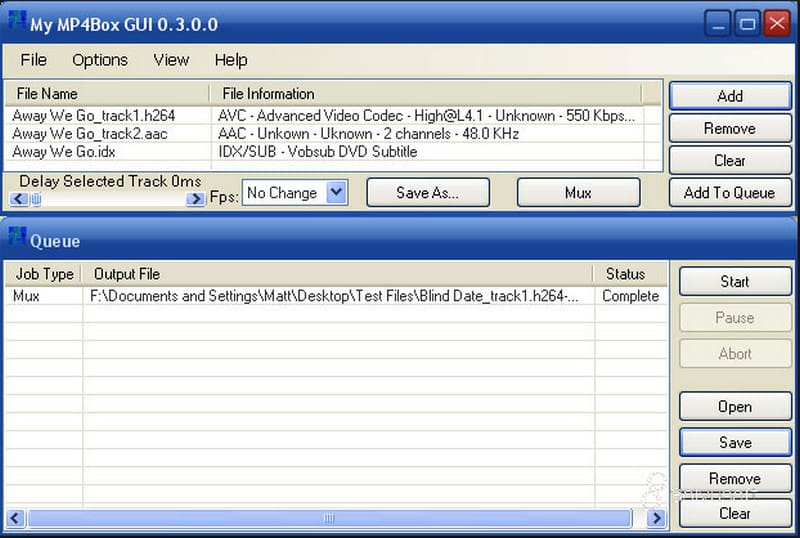Open the File menu
Screen dimensions: 800x538
[33, 60]
